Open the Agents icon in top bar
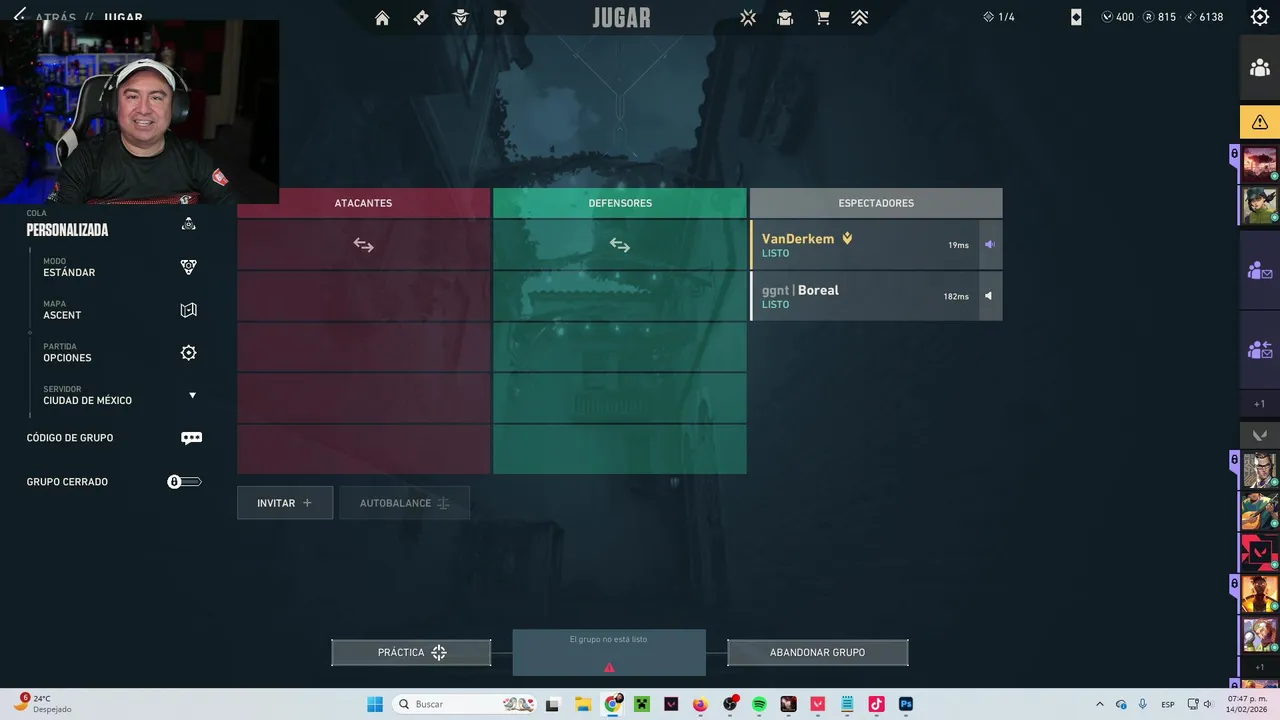This screenshot has width=1280, height=720. click(x=461, y=18)
